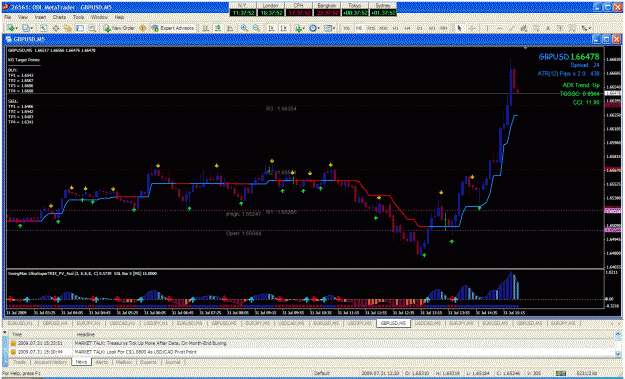The height and width of the screenshot is (379, 625).
Task: Toggle chart Auto Scroll icon
Action: [x=271, y=28]
